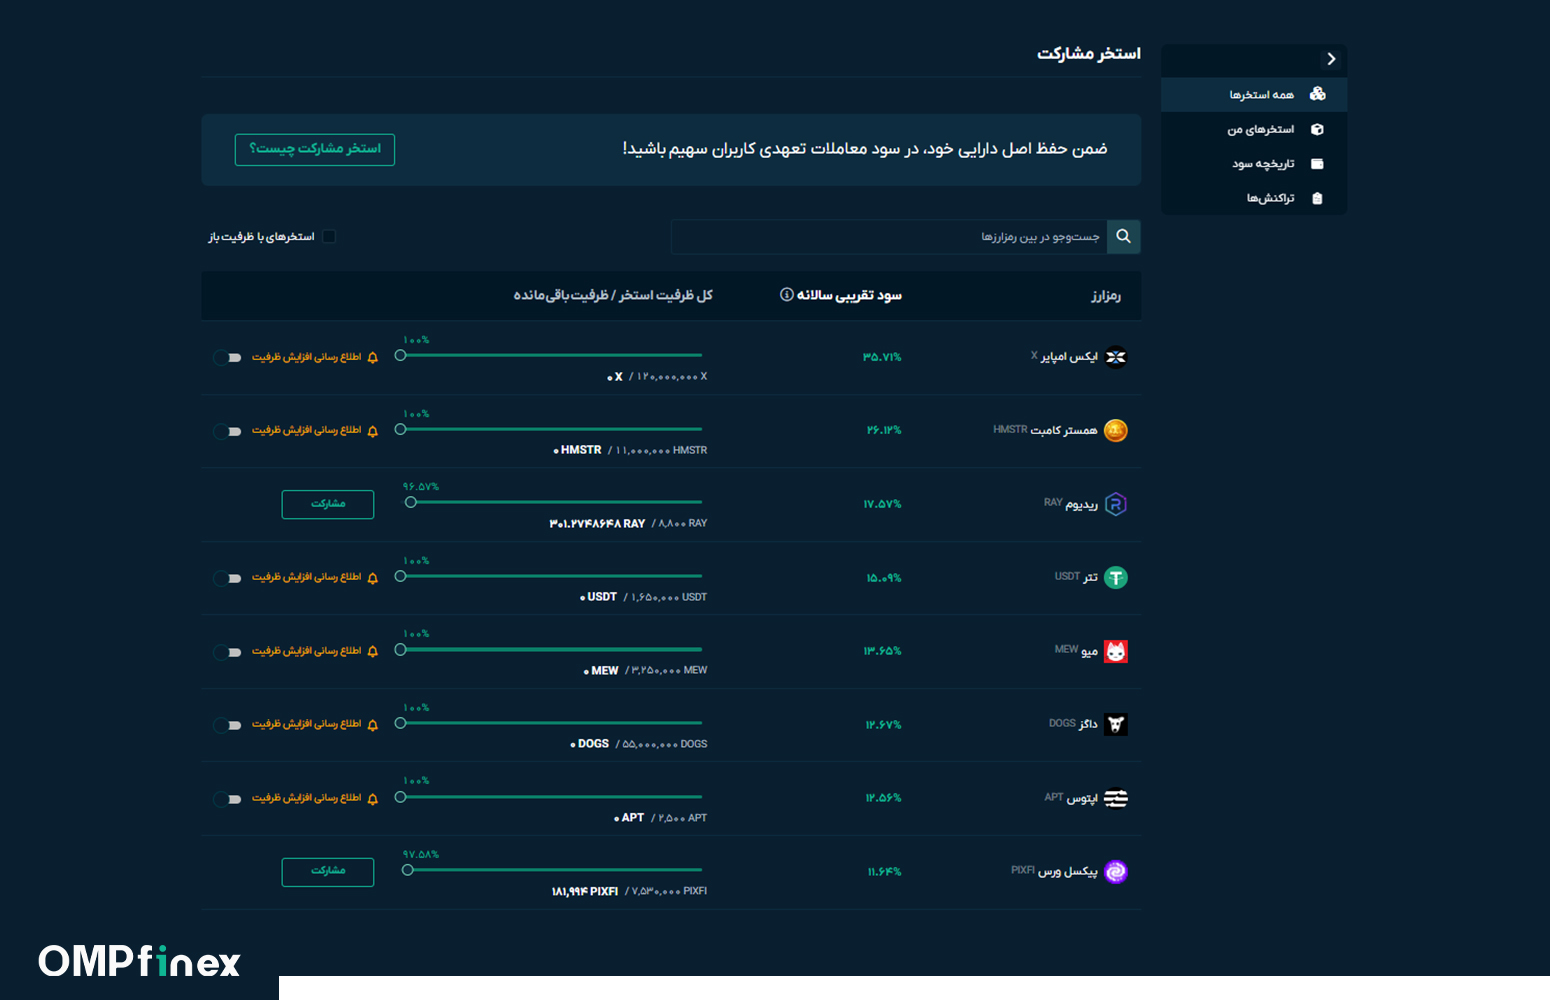1550x1000 pixels.
Task: Click the transactions clipboard icon
Action: [1317, 198]
